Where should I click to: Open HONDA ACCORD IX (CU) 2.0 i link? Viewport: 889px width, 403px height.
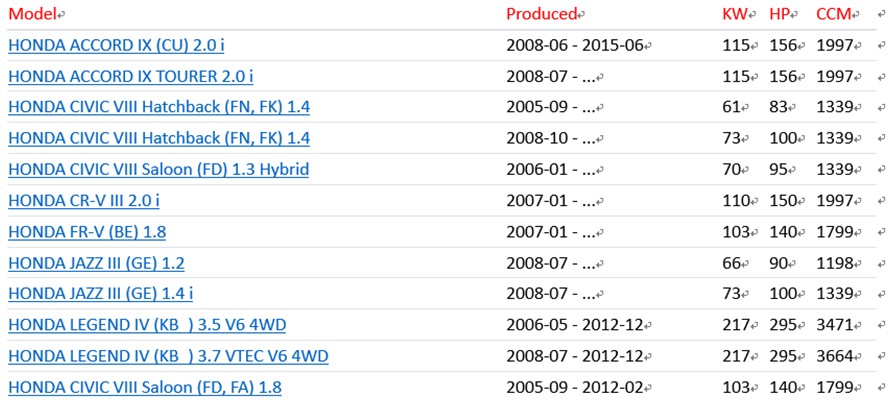116,45
